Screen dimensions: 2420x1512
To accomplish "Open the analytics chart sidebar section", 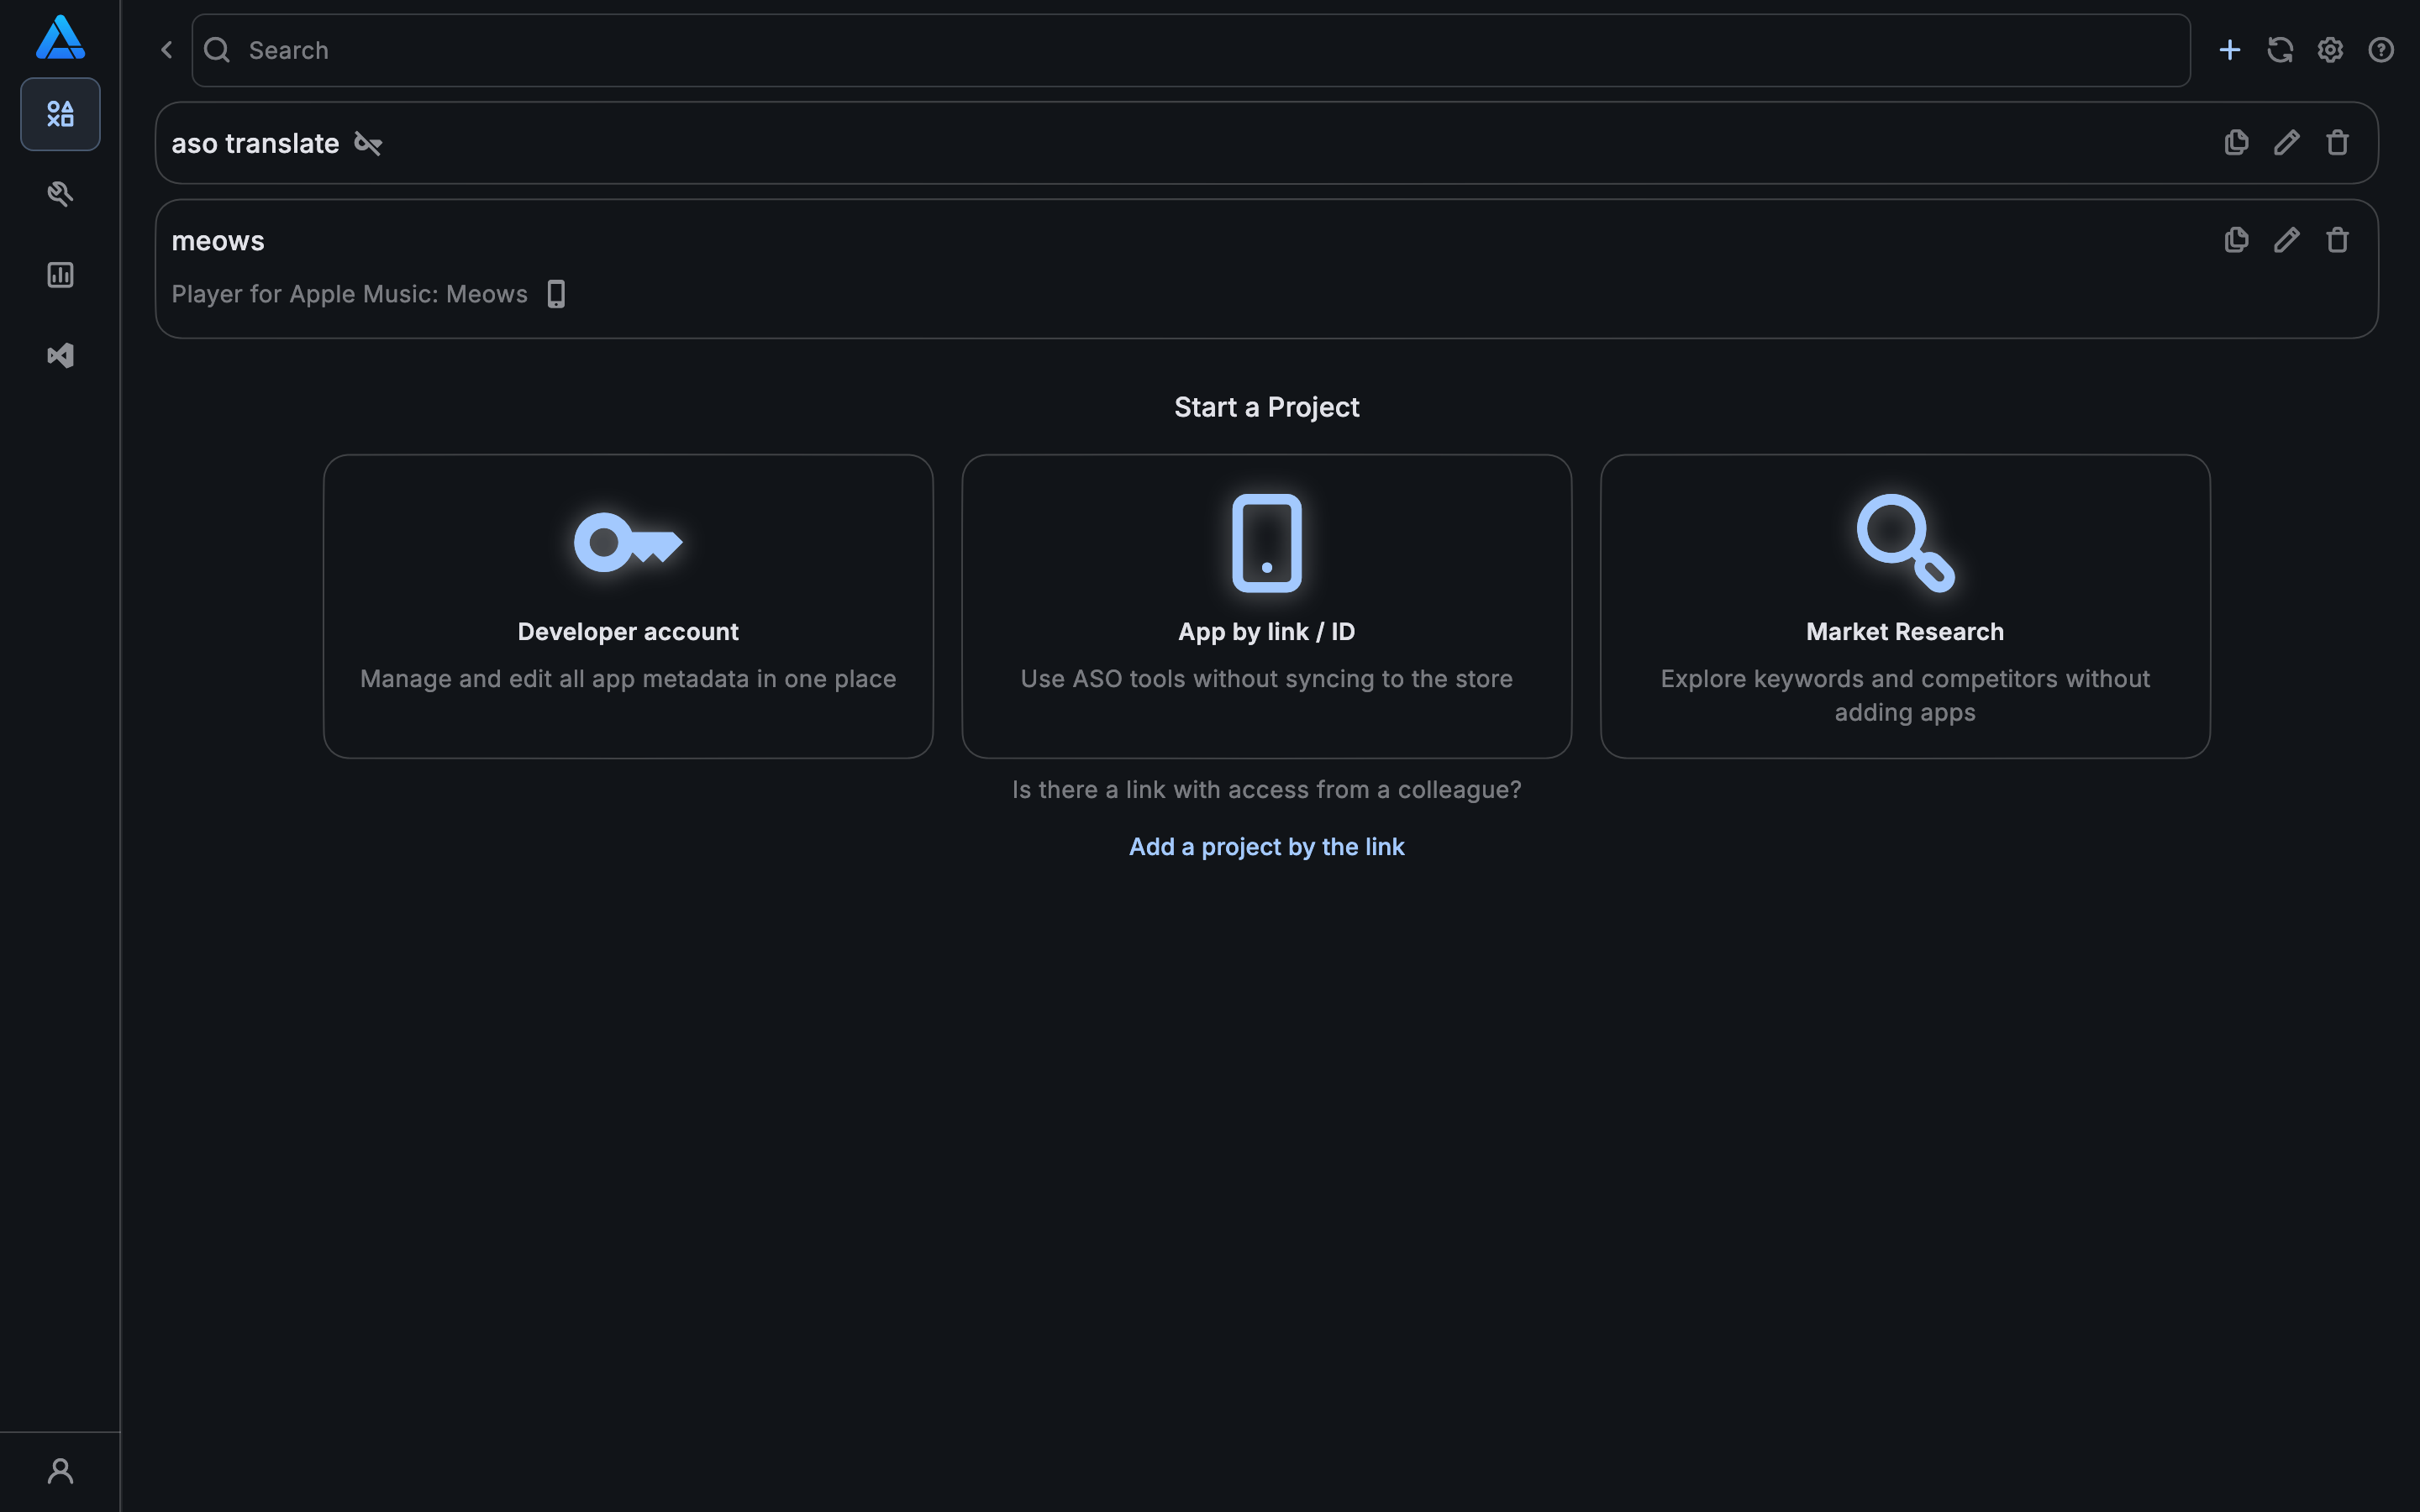I will pos(60,275).
